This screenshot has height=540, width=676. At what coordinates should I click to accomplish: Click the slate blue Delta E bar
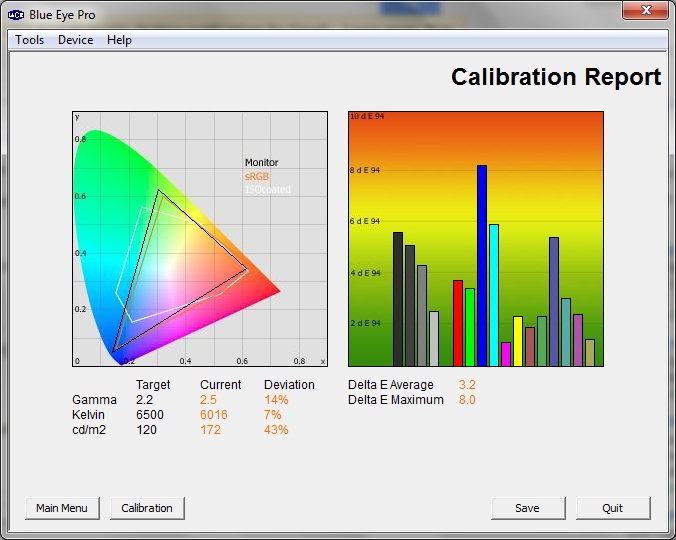click(x=554, y=302)
